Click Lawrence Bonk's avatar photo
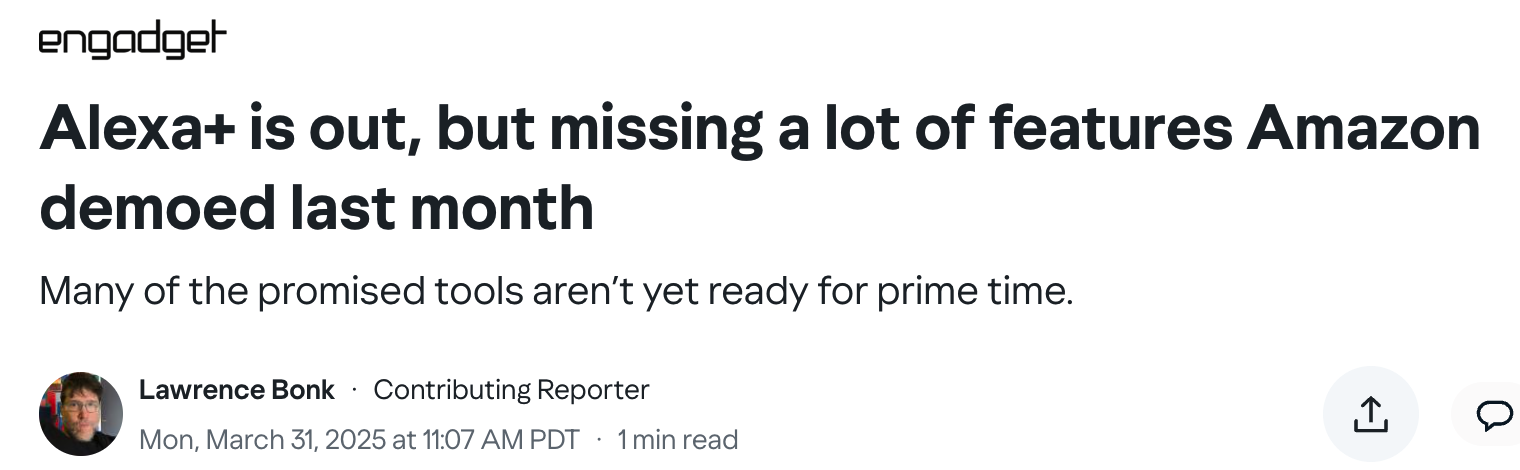This screenshot has width=1520, height=470. 81,414
